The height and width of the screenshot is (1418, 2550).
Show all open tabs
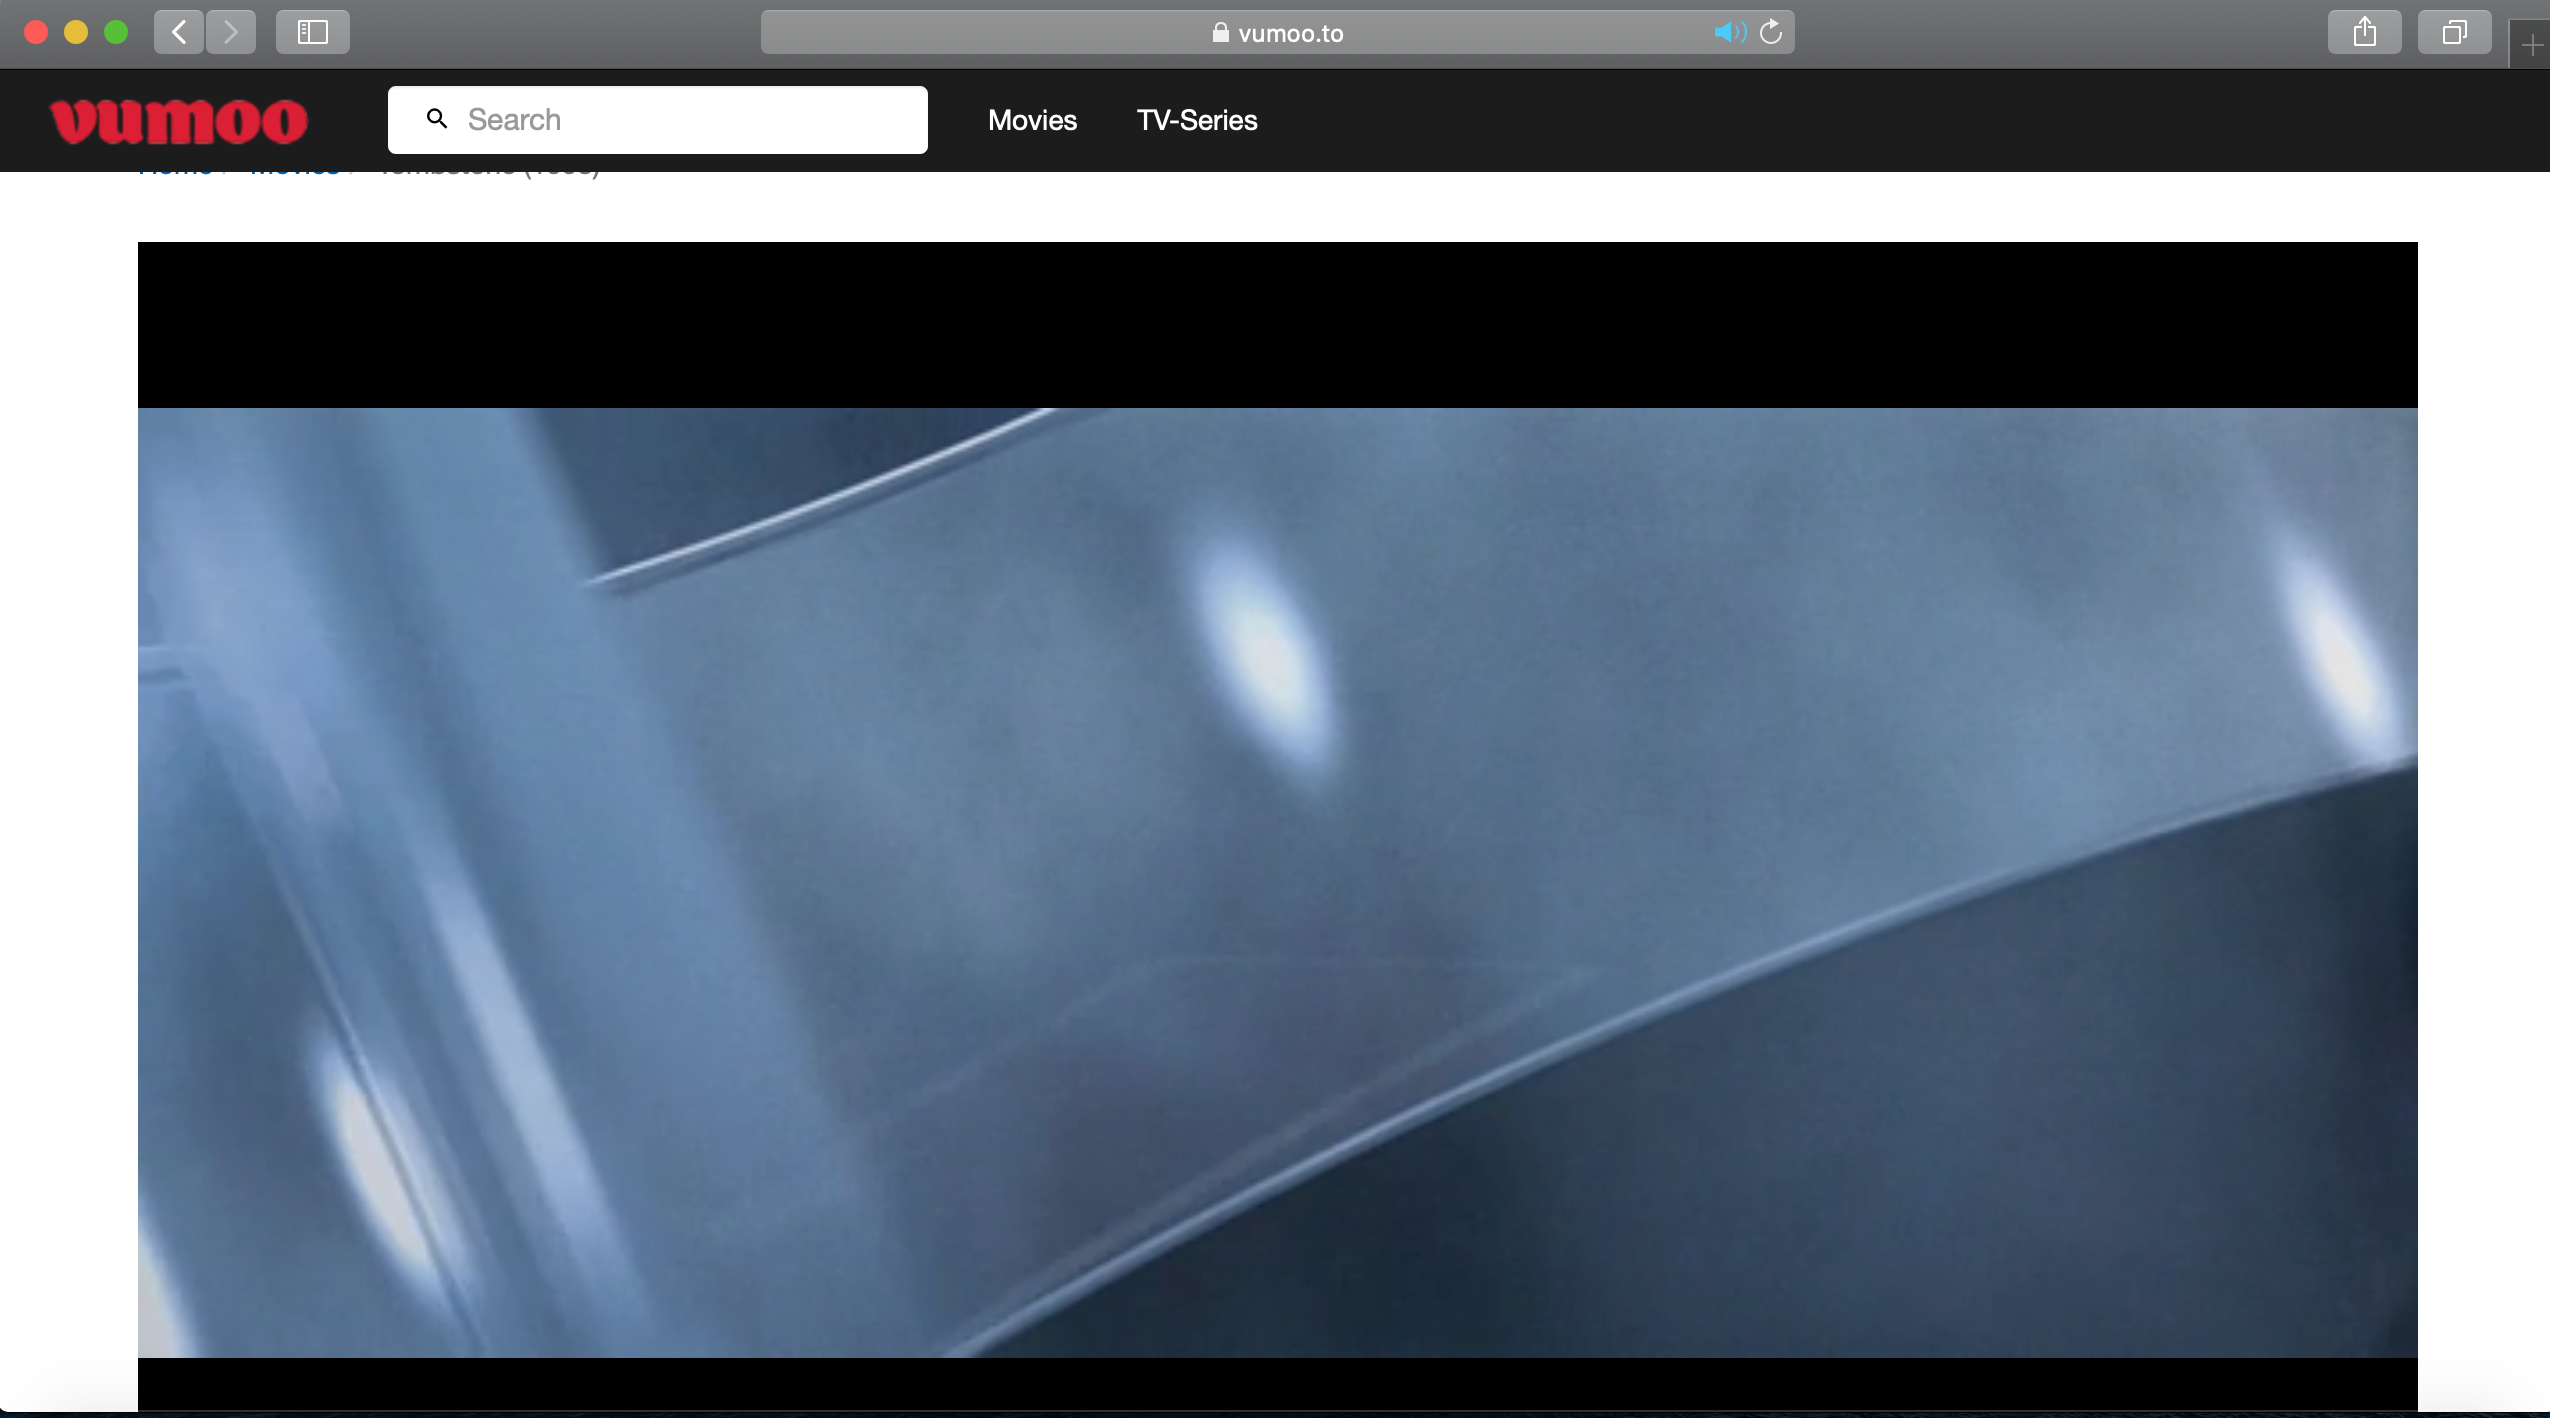click(x=2455, y=32)
